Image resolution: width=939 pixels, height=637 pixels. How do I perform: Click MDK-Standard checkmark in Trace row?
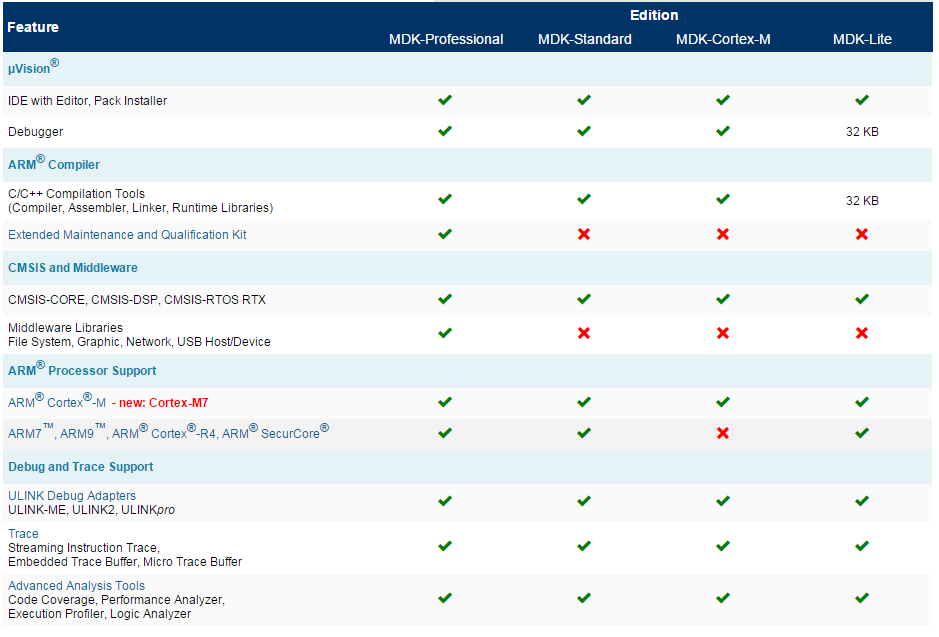click(x=584, y=545)
